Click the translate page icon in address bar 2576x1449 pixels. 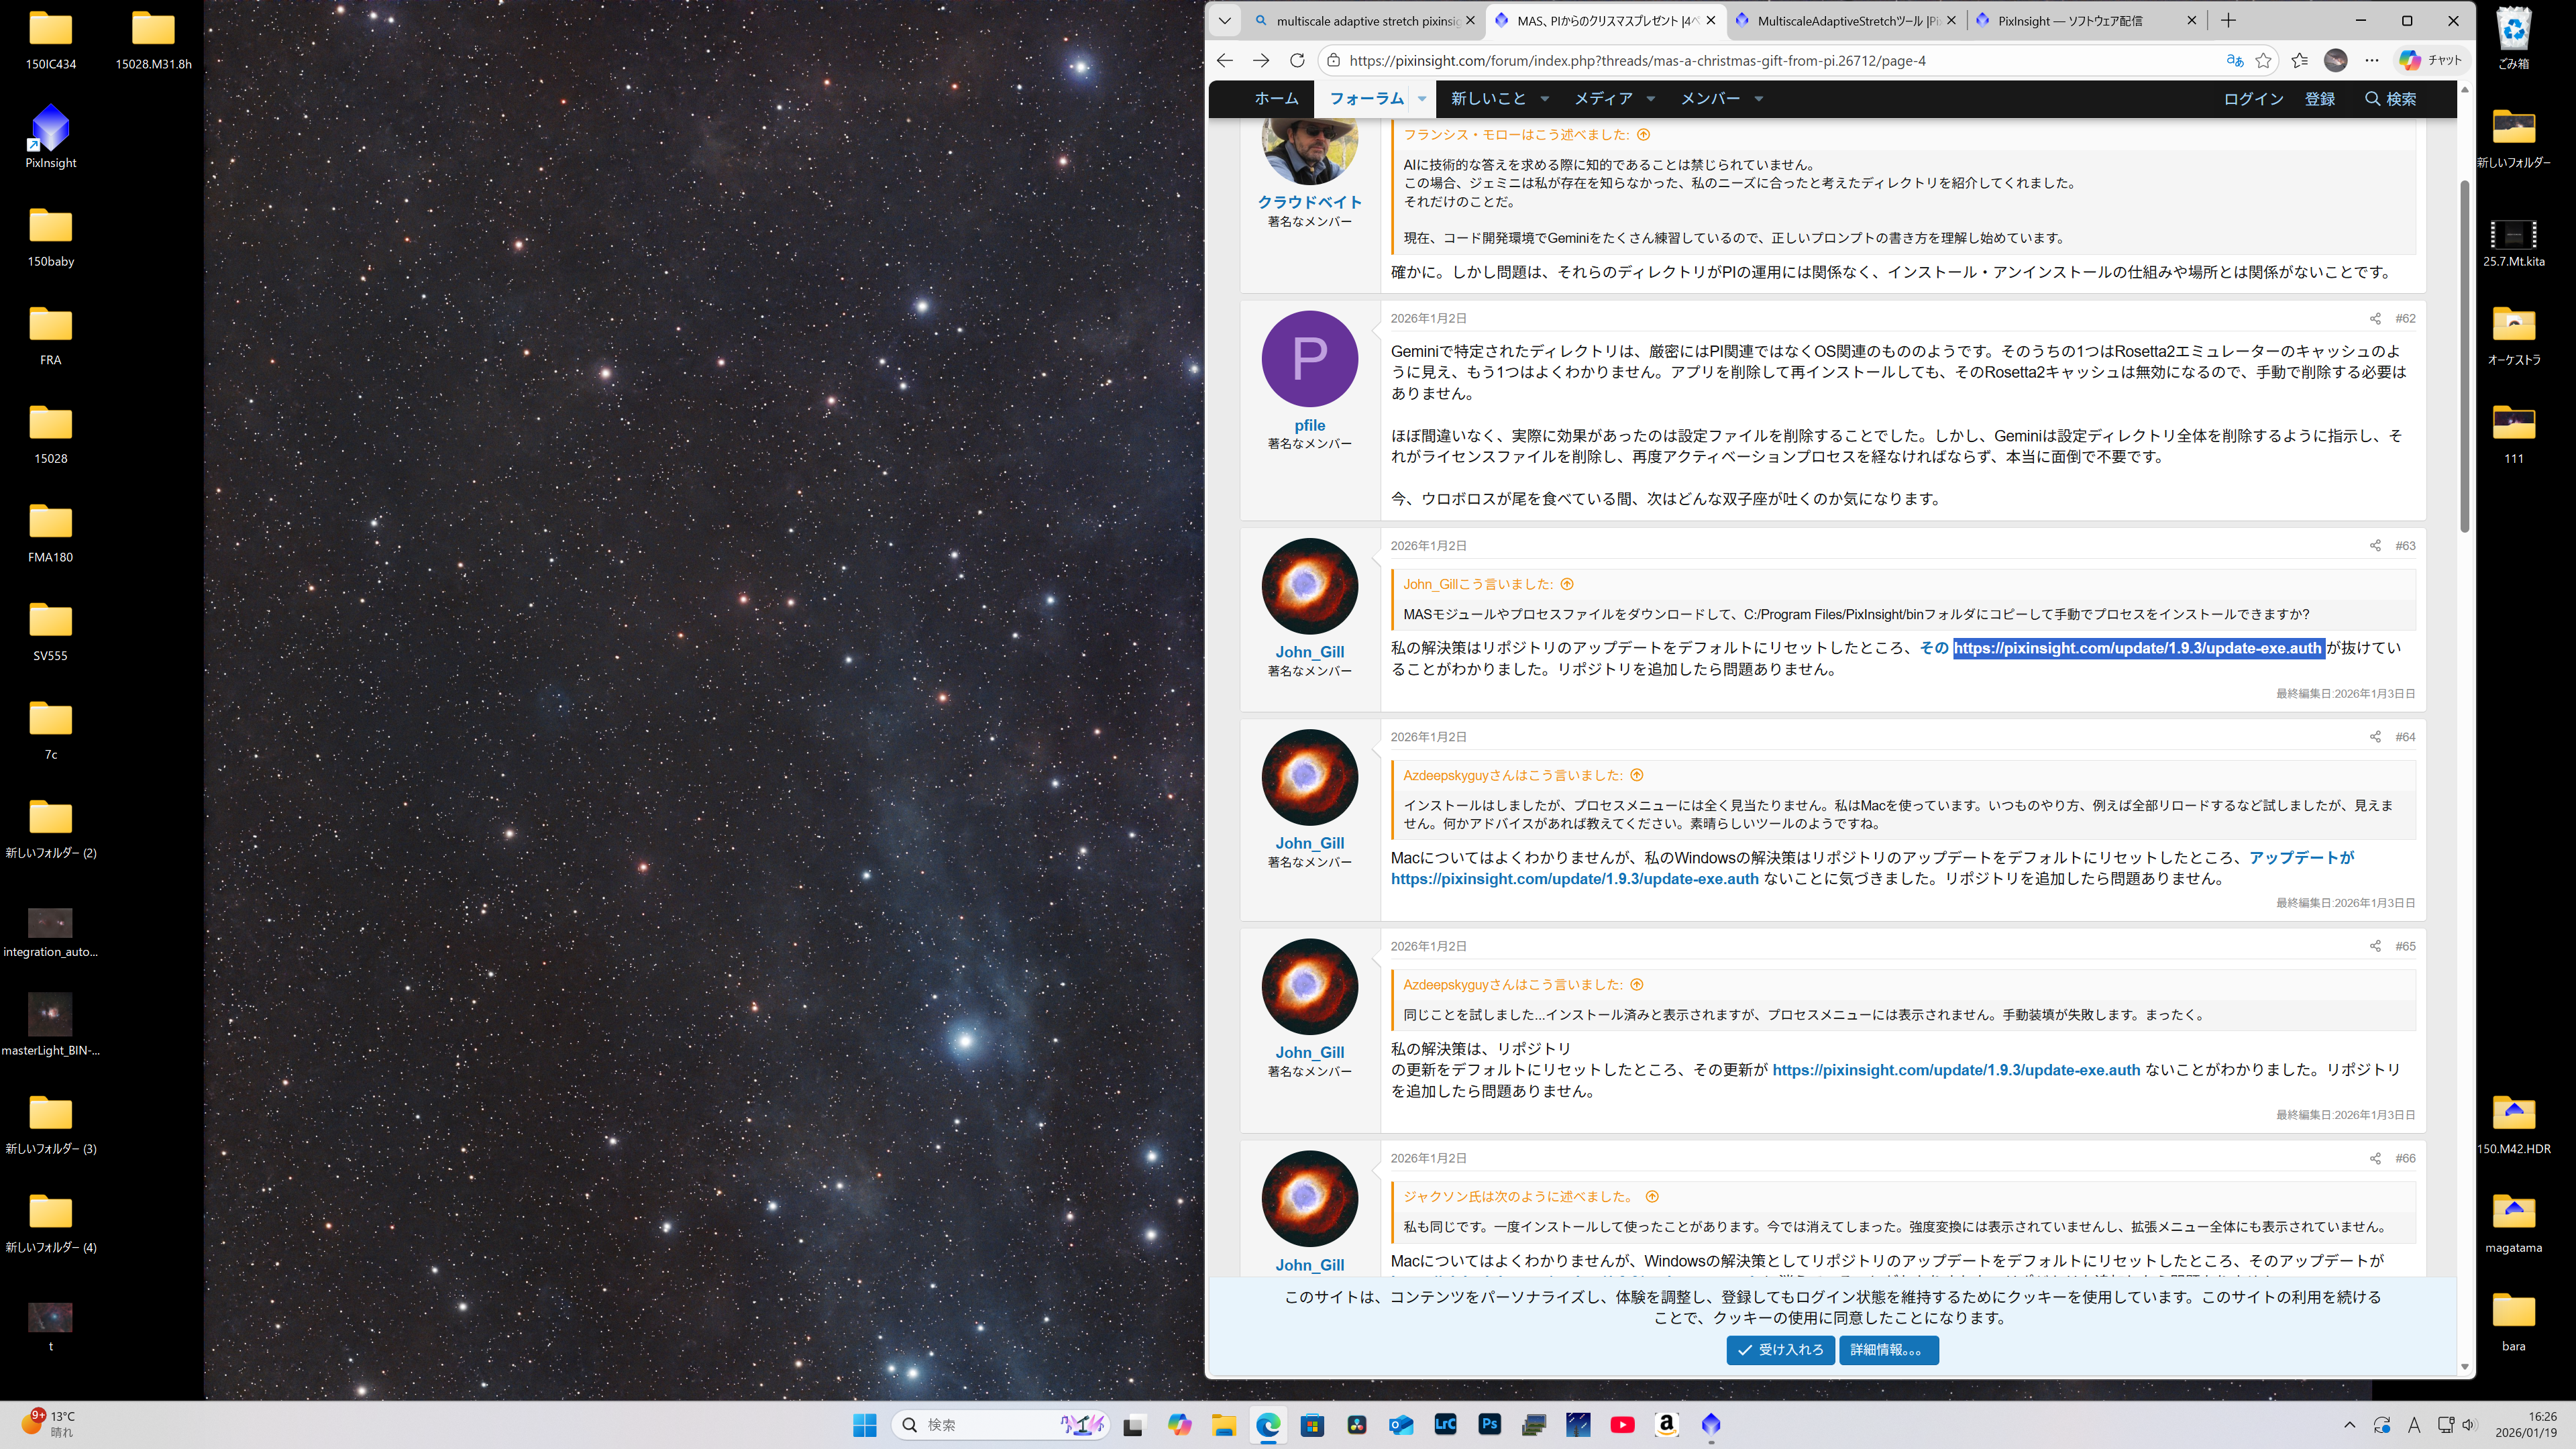click(2235, 60)
